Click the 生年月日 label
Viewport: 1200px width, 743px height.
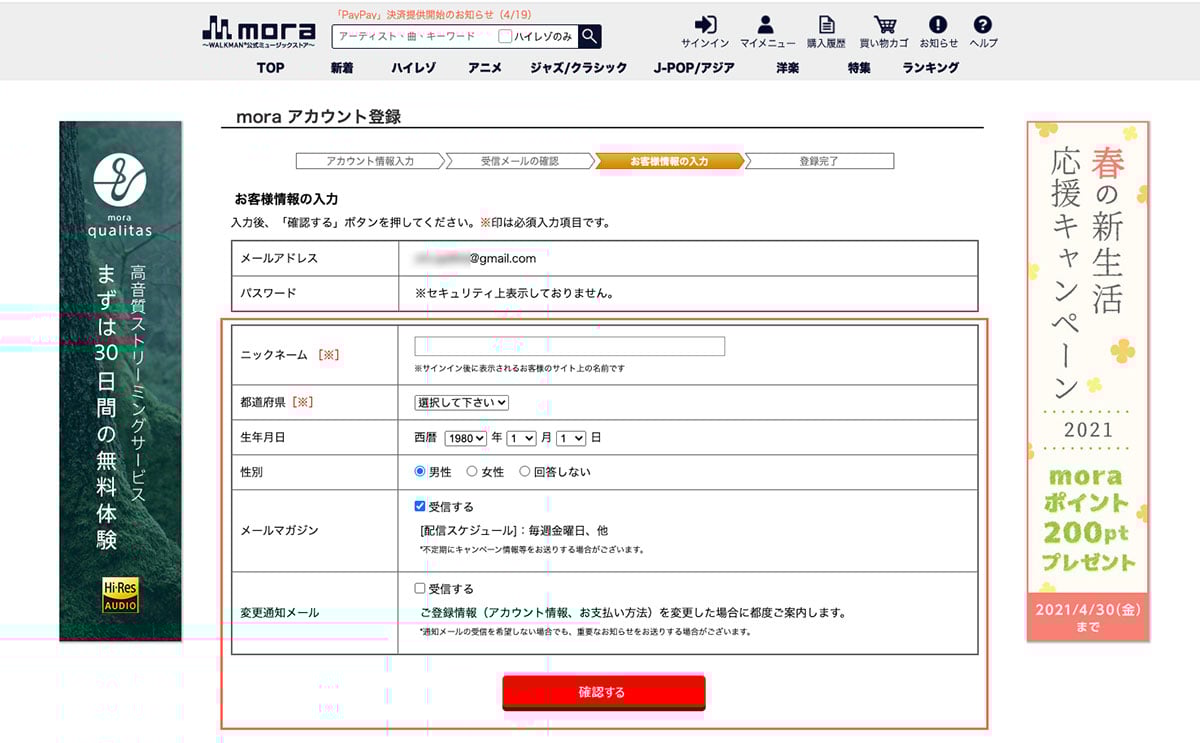coord(265,438)
